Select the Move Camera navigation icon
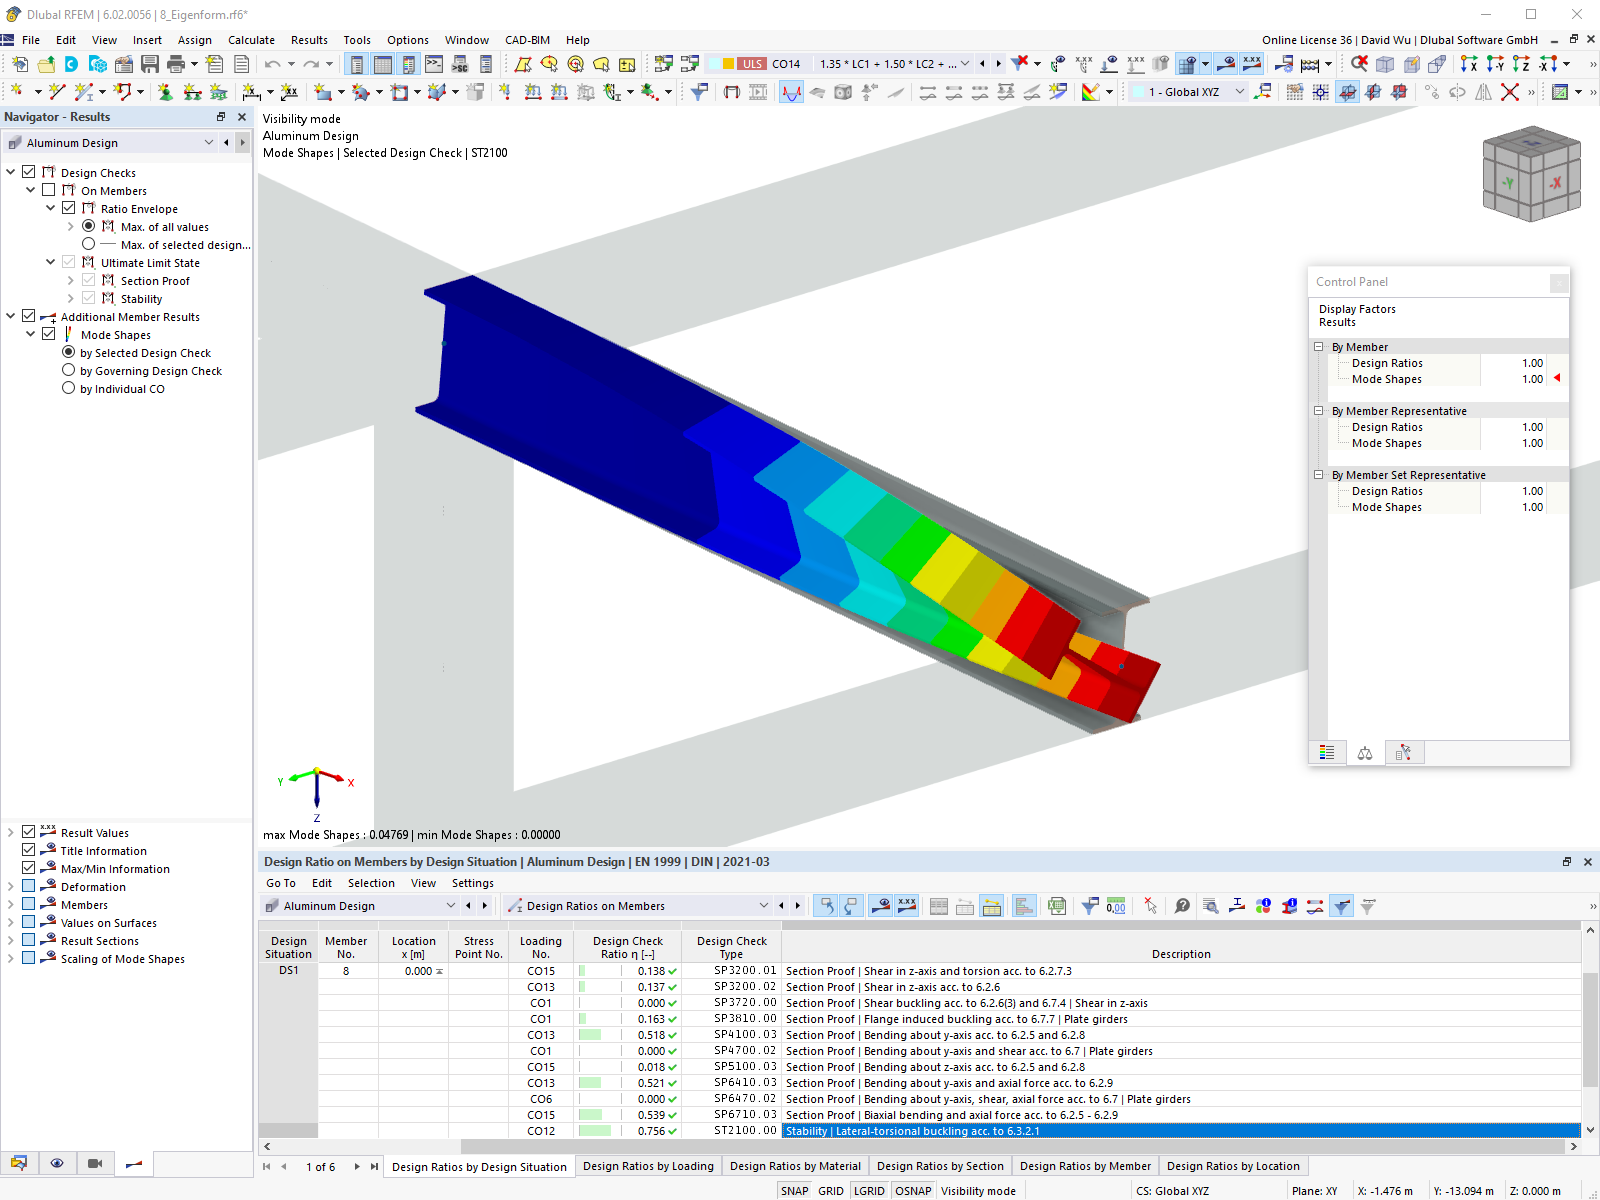The width and height of the screenshot is (1600, 1200). [x=95, y=1163]
